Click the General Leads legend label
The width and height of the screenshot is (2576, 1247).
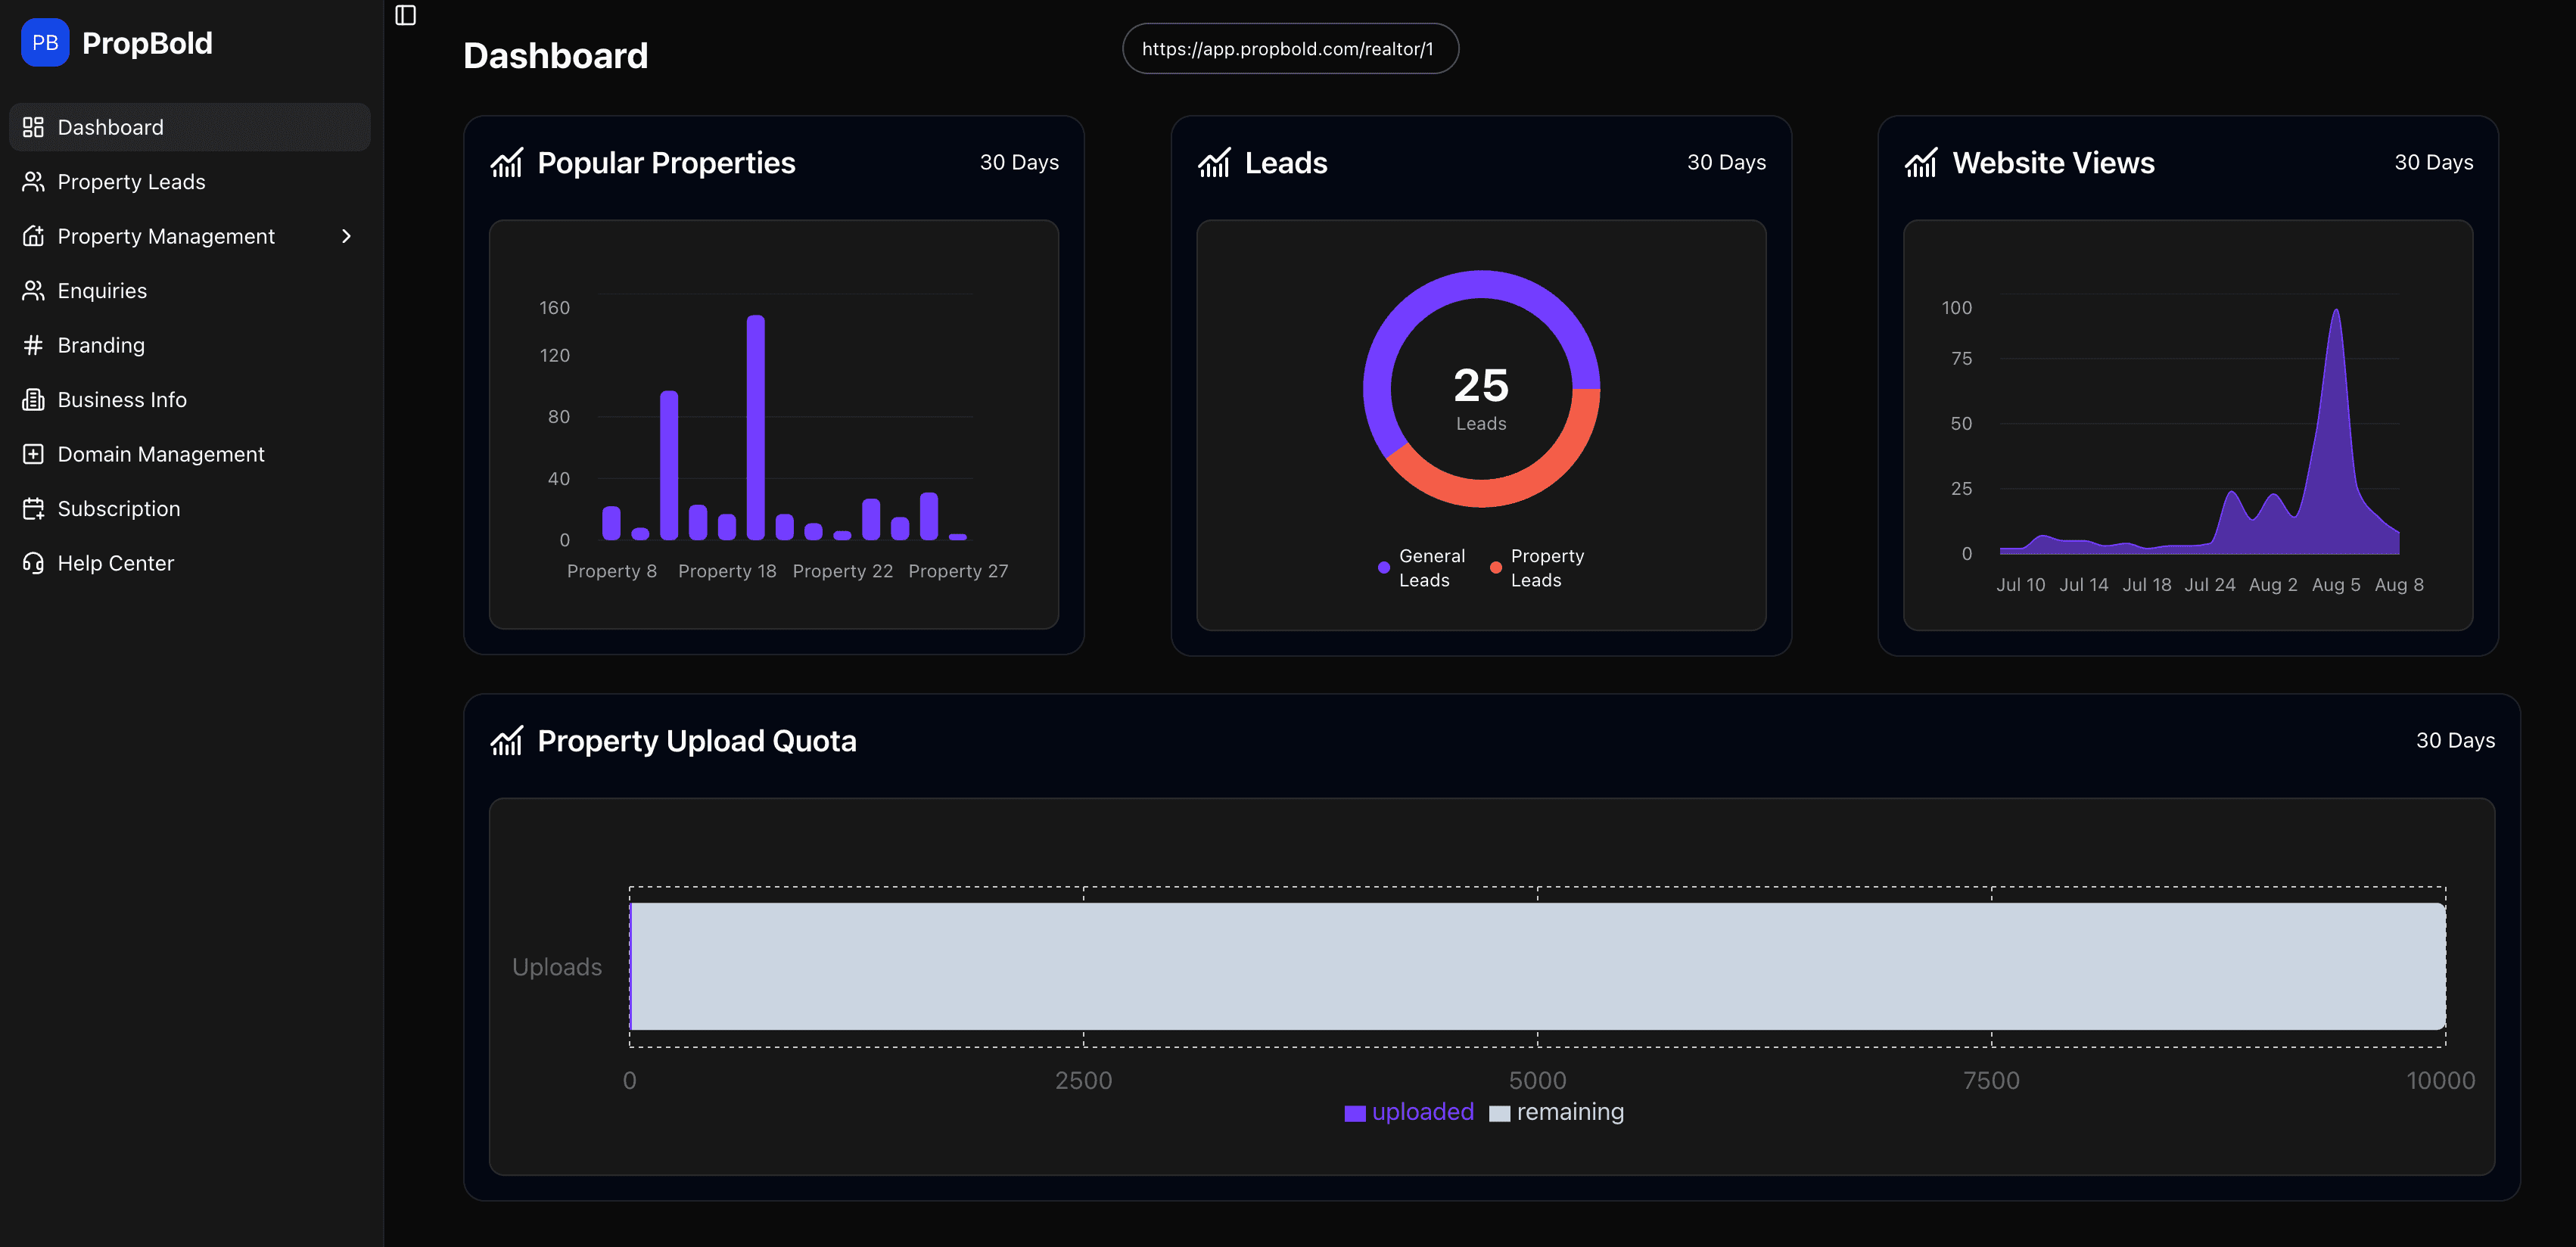coord(1432,567)
